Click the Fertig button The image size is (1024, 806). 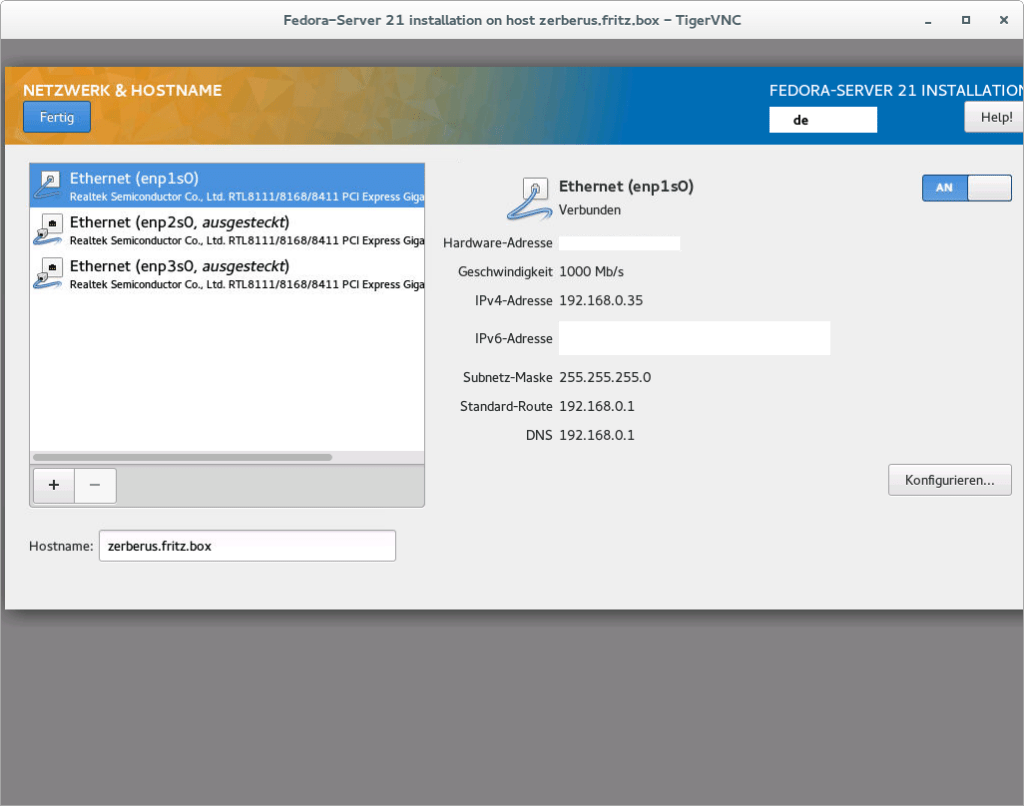[x=57, y=117]
